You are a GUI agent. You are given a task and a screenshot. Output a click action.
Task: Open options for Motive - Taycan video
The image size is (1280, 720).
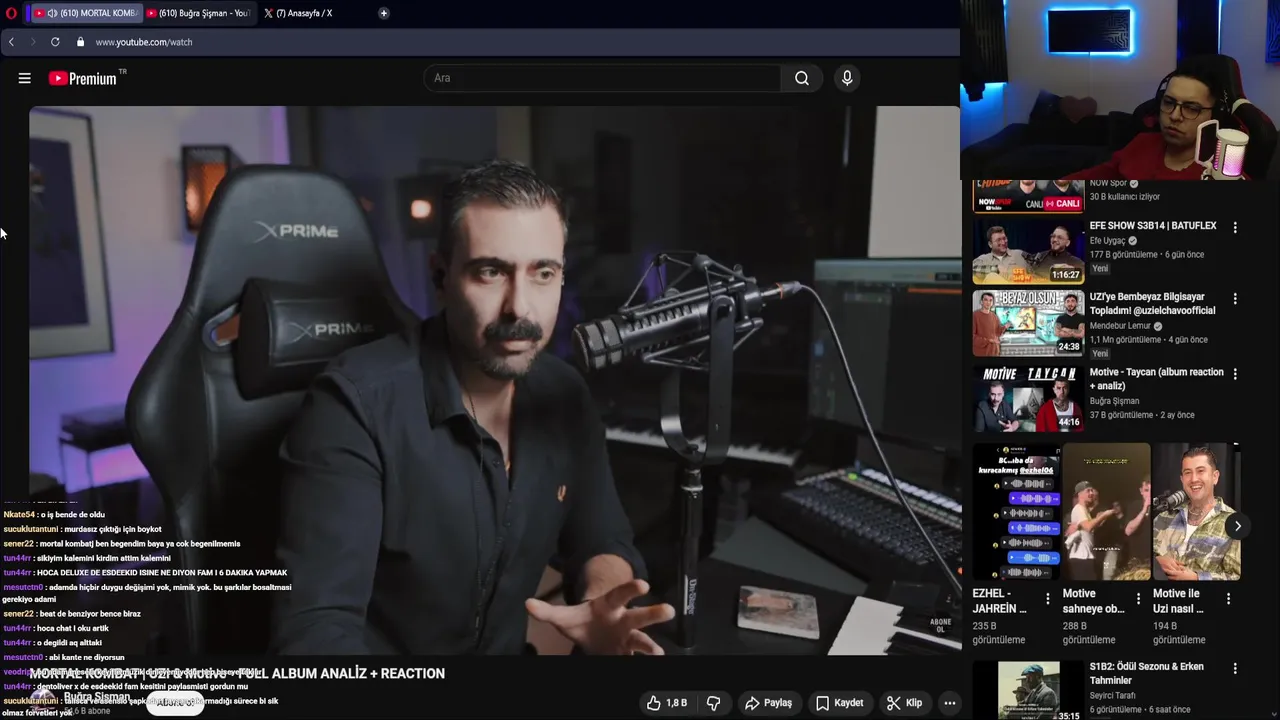pos(1235,373)
